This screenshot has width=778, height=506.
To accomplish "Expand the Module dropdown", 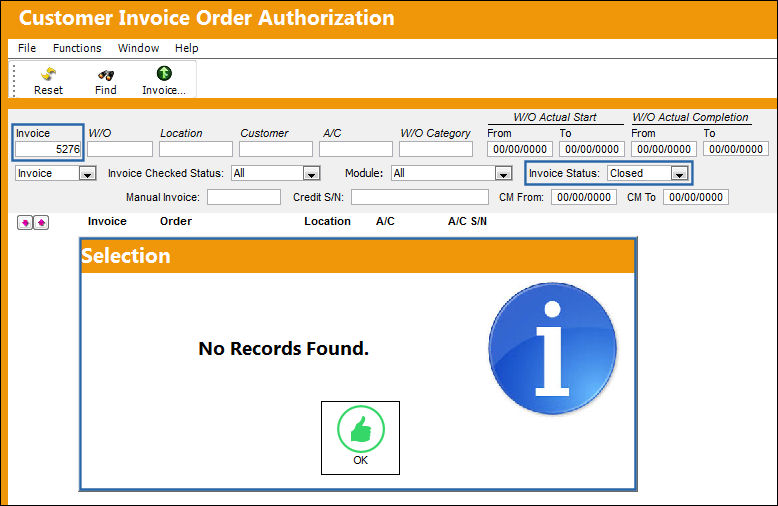I will 452,173.
